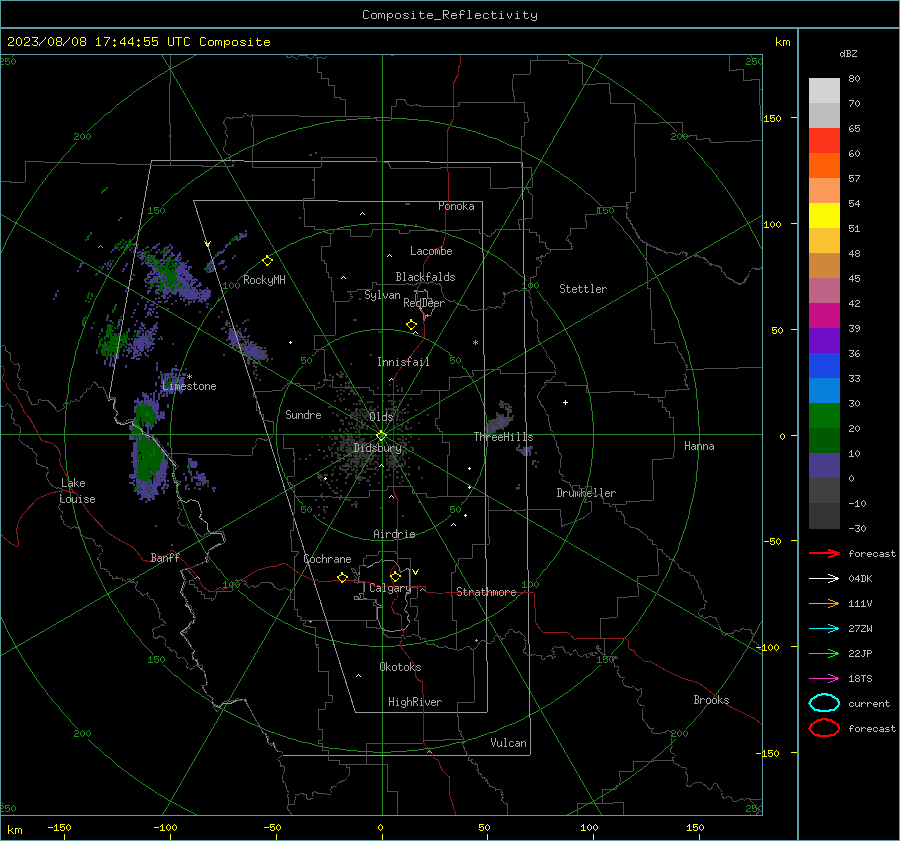
Task: Click the ThreeHills label
Action: click(x=503, y=437)
